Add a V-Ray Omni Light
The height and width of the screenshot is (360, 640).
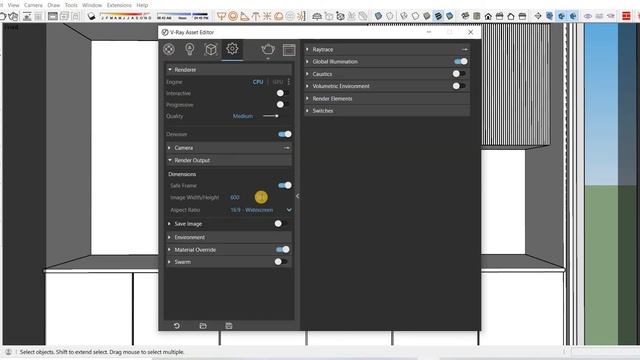pos(267,16)
